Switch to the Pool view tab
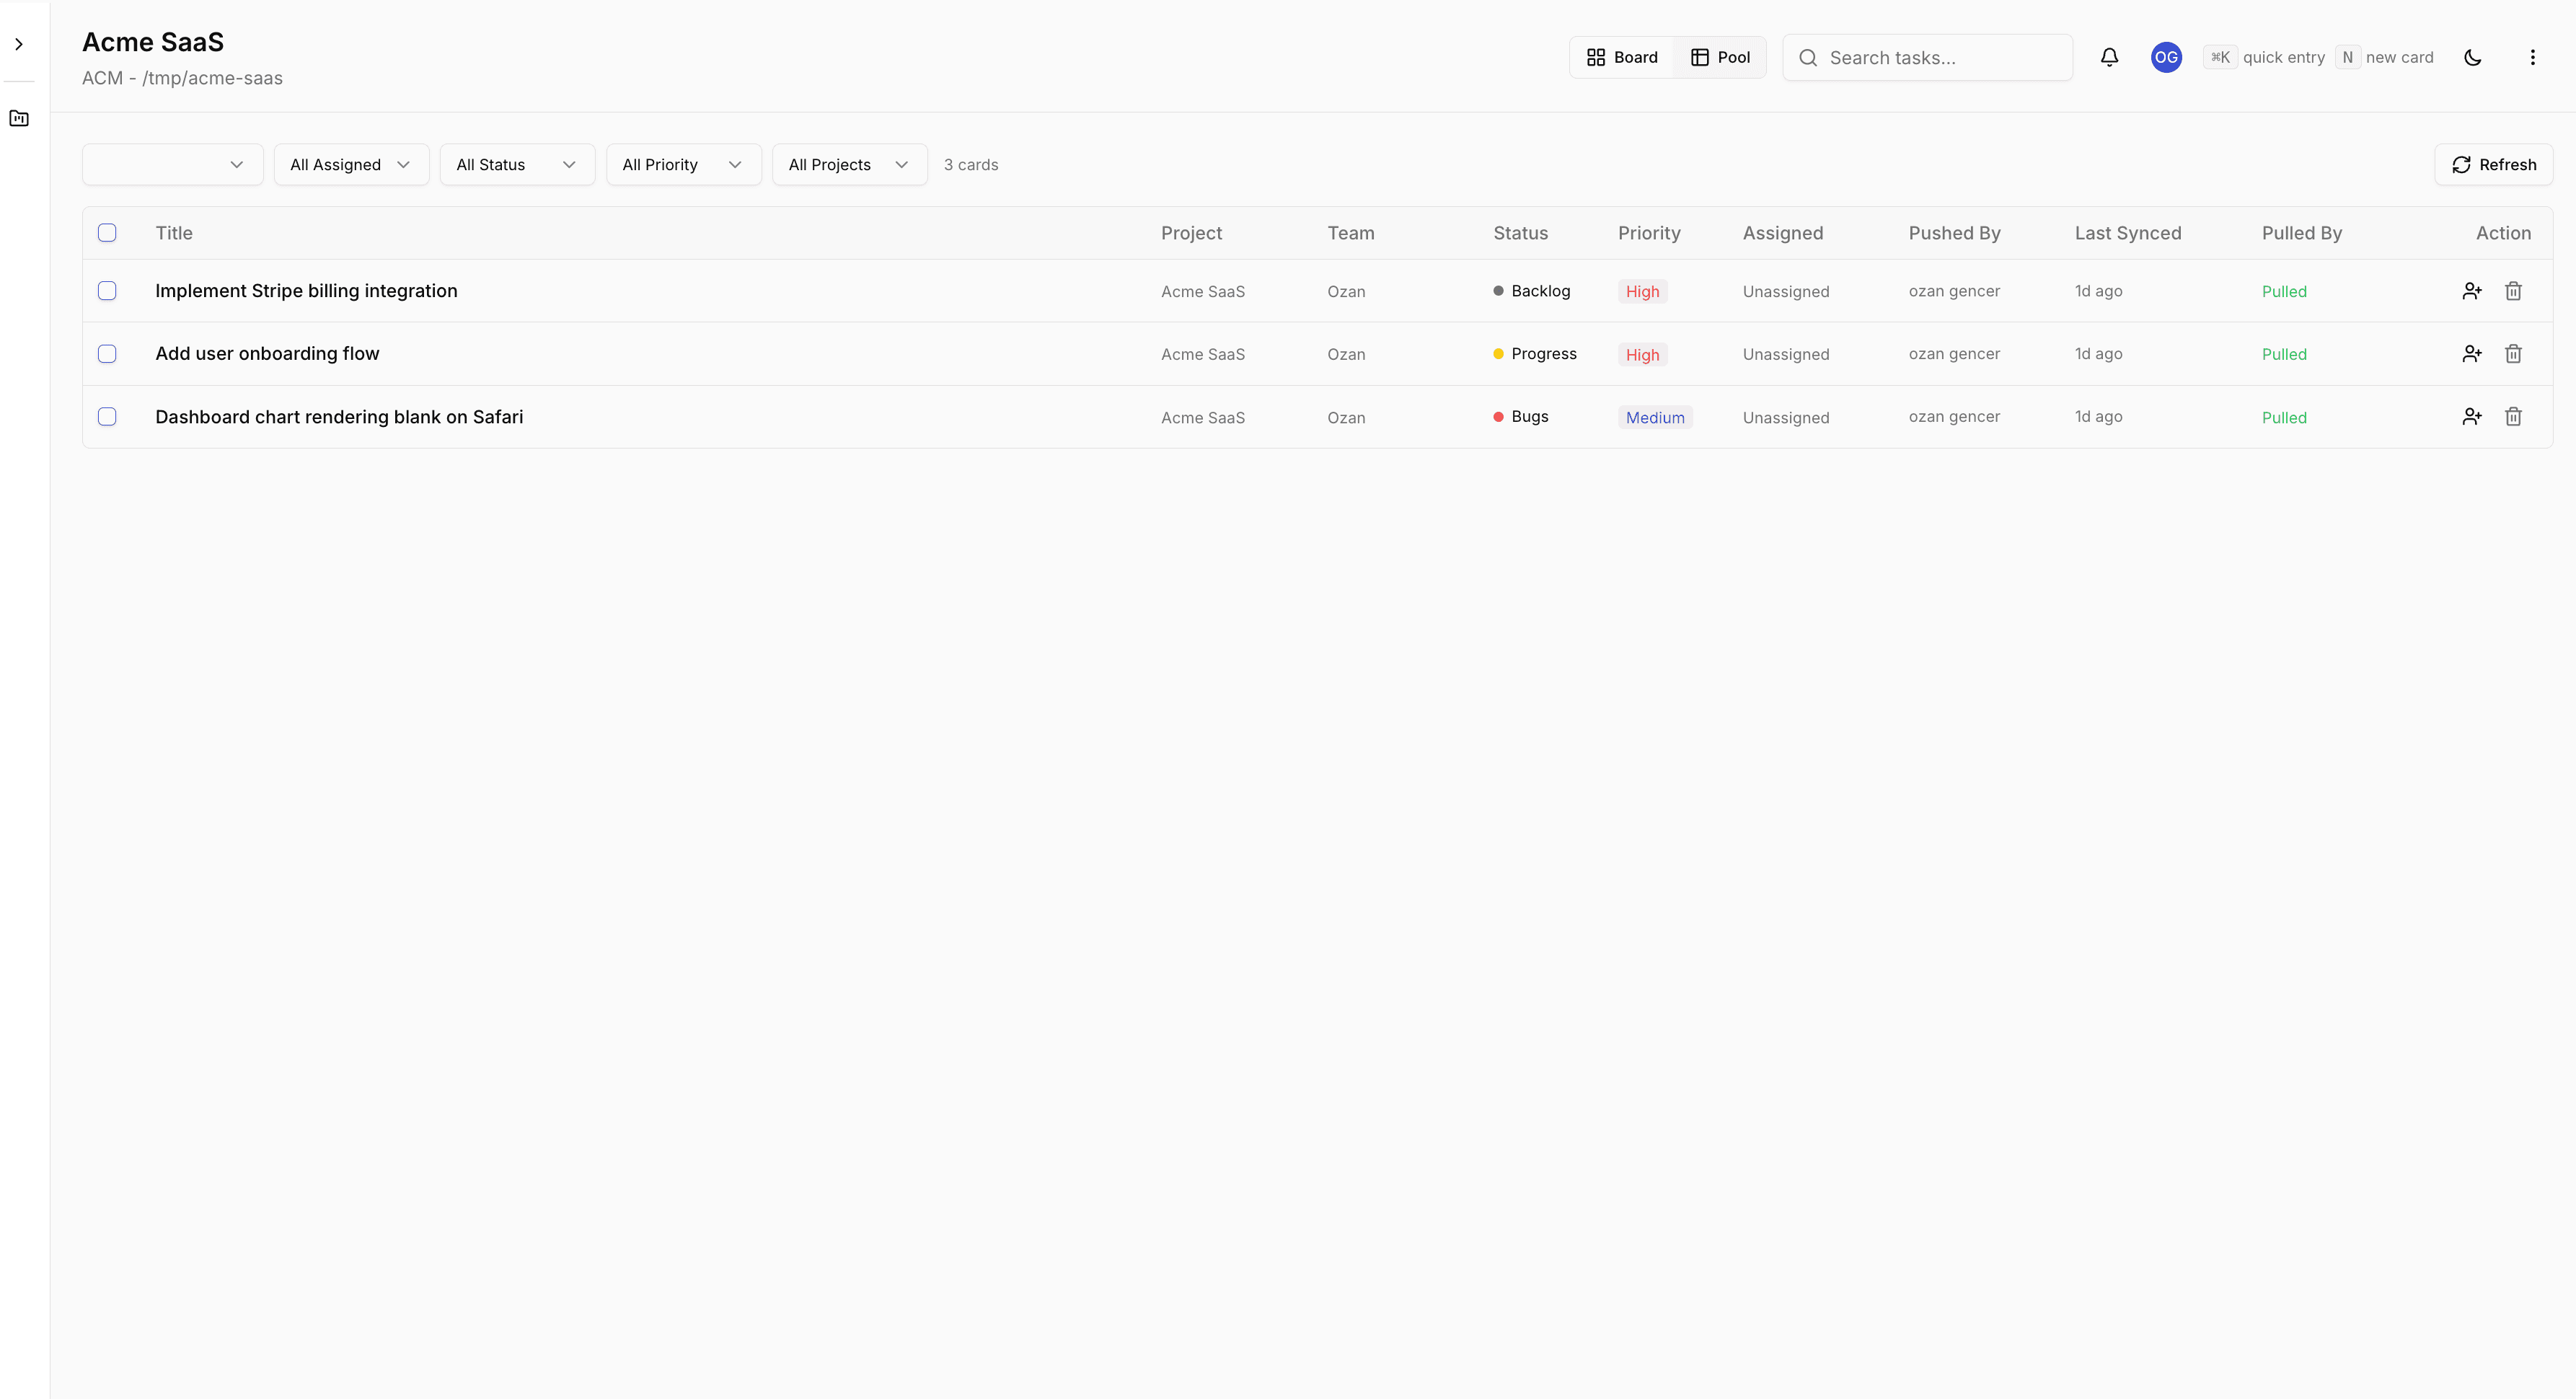Screen dimensions: 2576x1399 point(1720,57)
